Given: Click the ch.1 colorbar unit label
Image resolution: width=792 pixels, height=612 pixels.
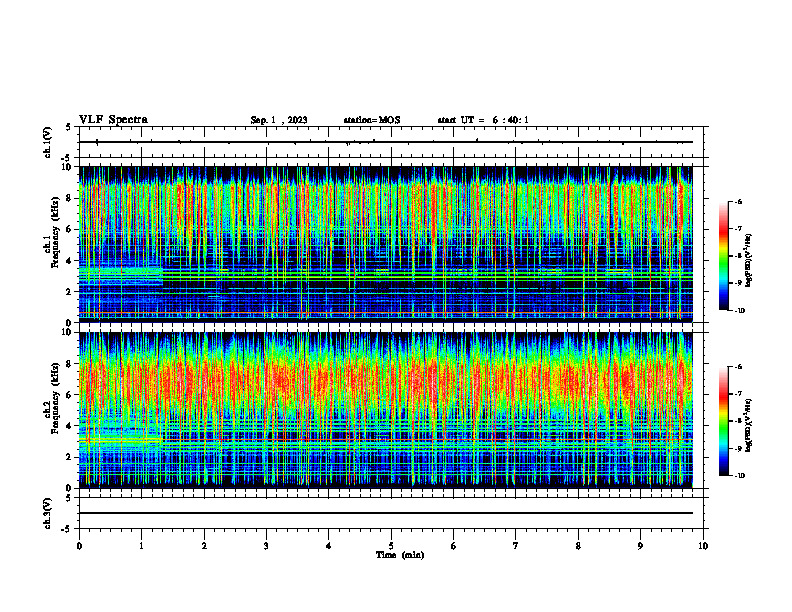Looking at the screenshot, I should [749, 261].
